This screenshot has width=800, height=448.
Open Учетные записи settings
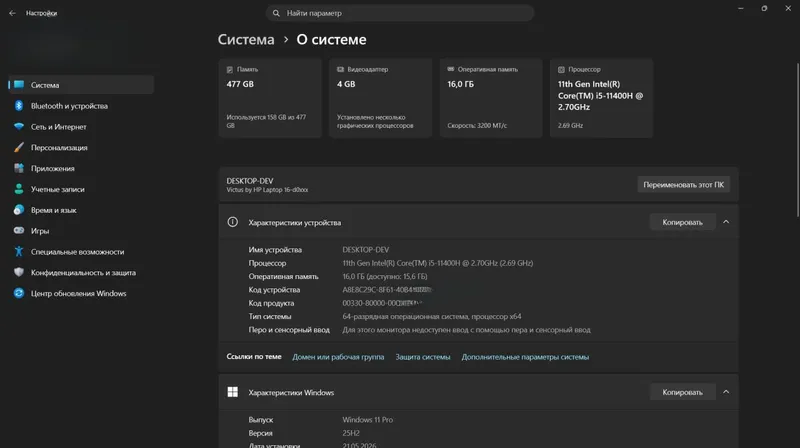tap(81, 189)
